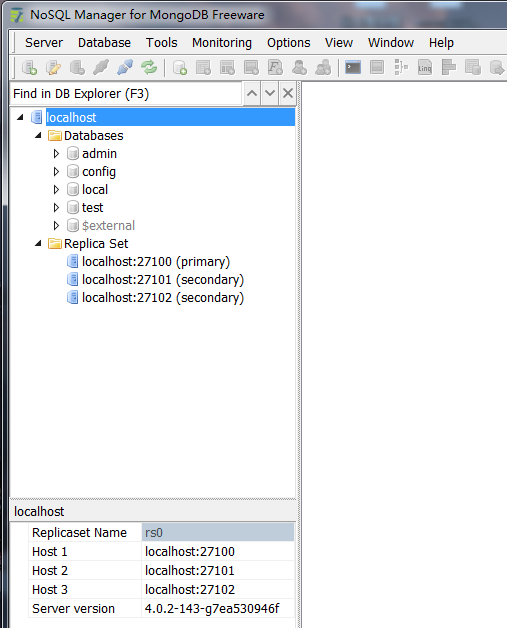
Task: Click the find previous up arrow button
Action: click(252, 93)
